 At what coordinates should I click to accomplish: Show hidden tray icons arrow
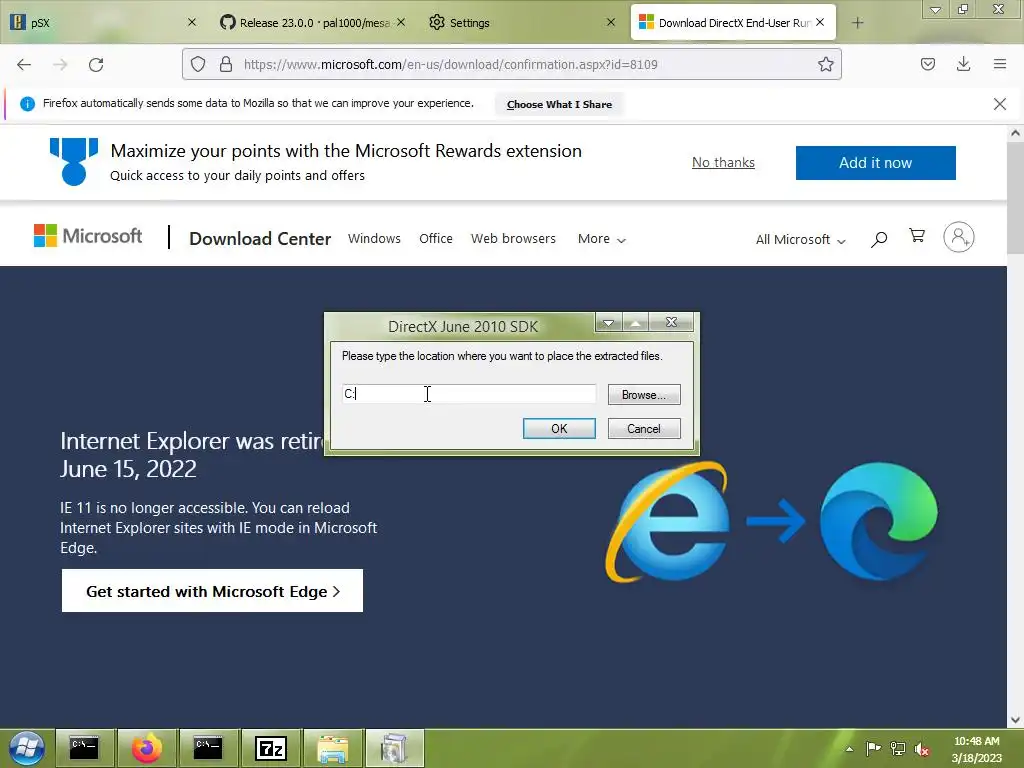pos(850,749)
